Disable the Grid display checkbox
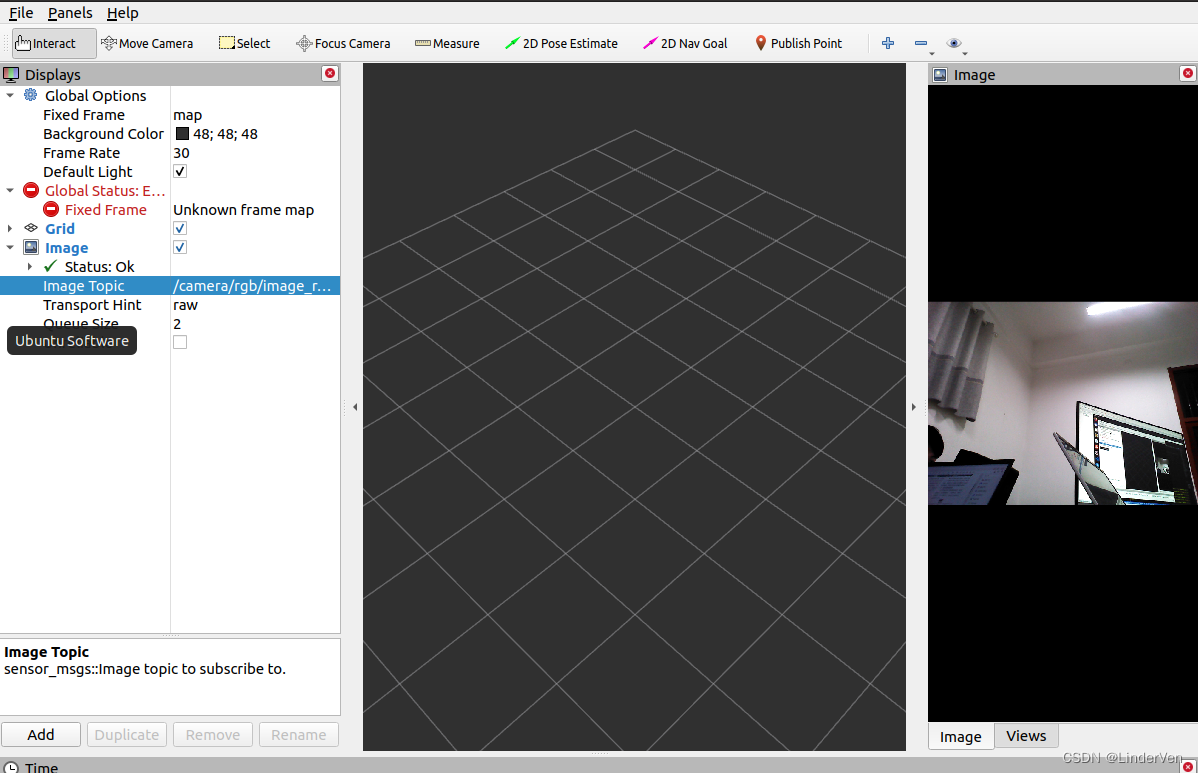The width and height of the screenshot is (1198, 773). 180,228
